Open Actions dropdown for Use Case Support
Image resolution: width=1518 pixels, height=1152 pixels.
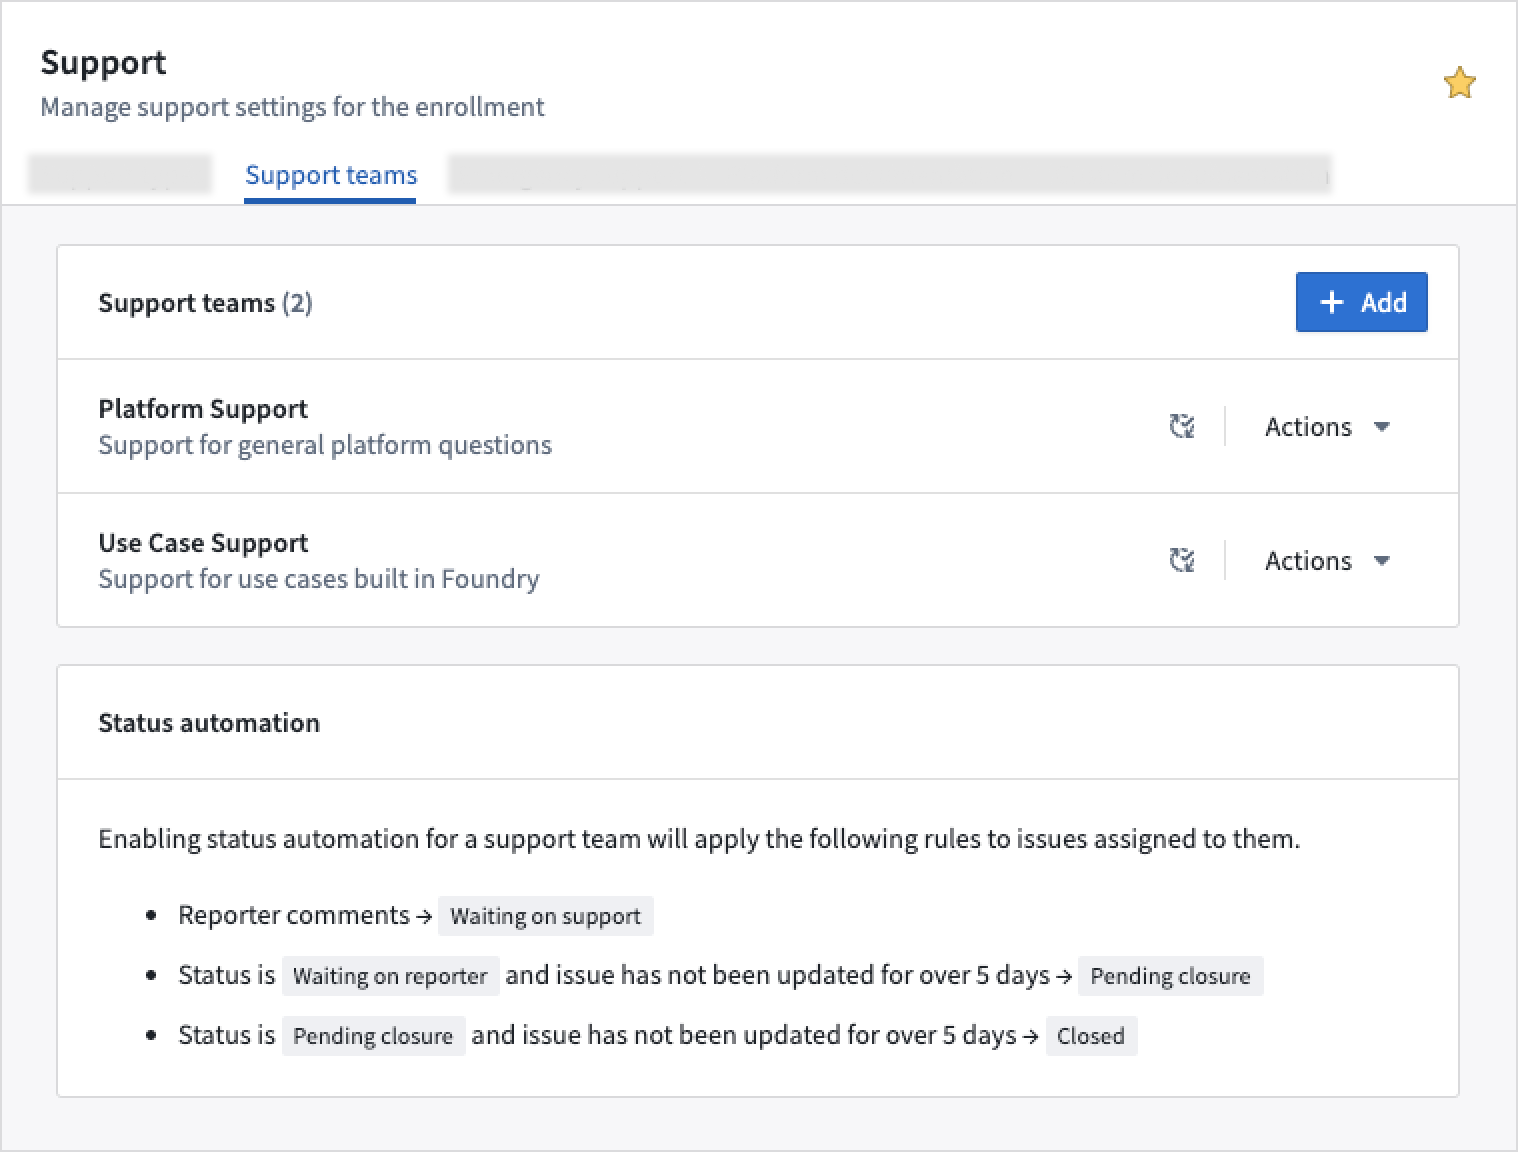point(1328,561)
